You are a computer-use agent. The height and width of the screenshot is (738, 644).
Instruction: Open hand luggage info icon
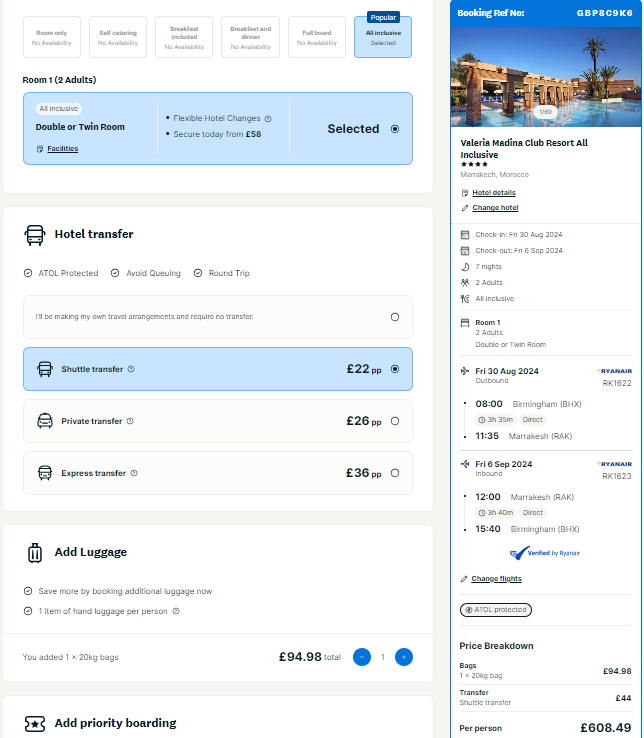click(x=176, y=611)
